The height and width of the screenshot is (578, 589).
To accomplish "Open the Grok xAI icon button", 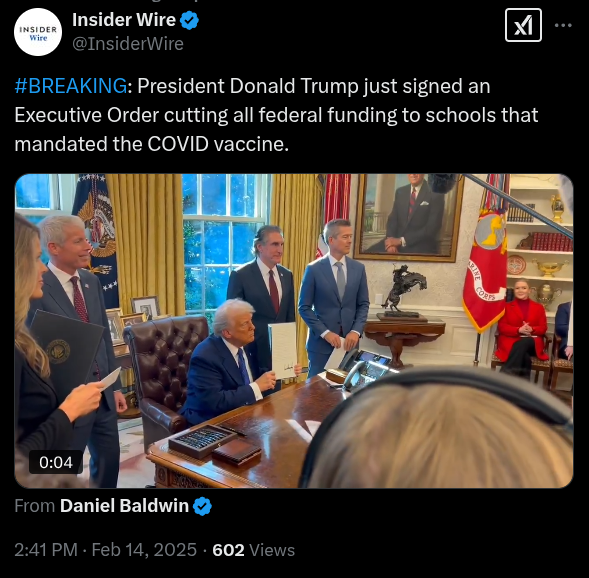I will tap(523, 25).
